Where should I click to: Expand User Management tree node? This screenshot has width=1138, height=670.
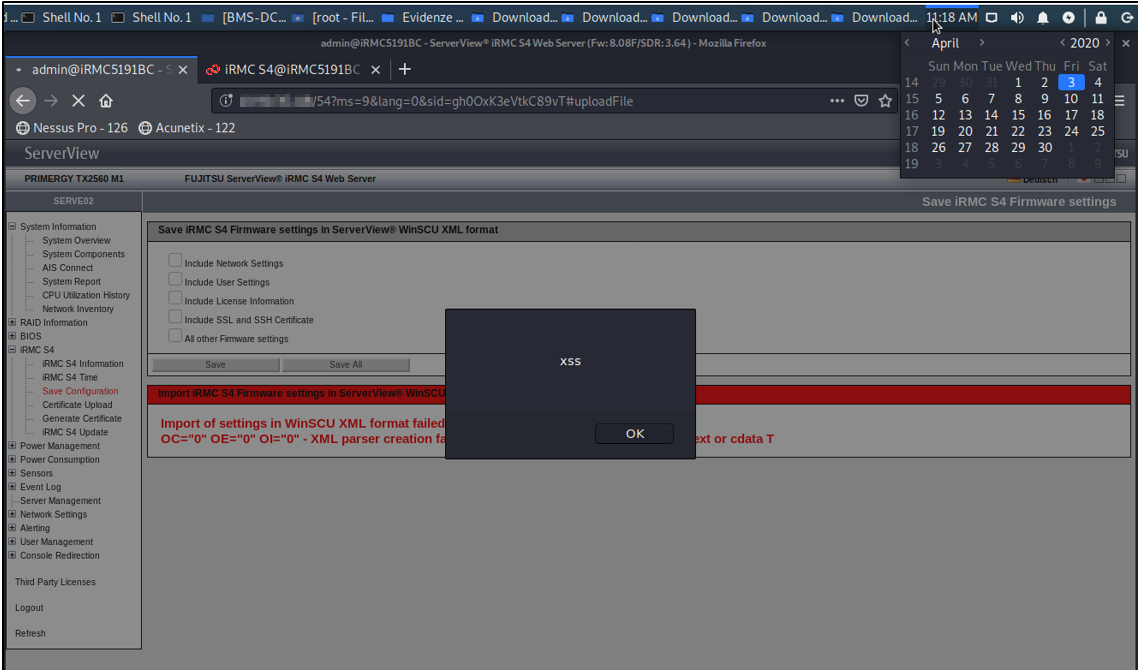12,542
